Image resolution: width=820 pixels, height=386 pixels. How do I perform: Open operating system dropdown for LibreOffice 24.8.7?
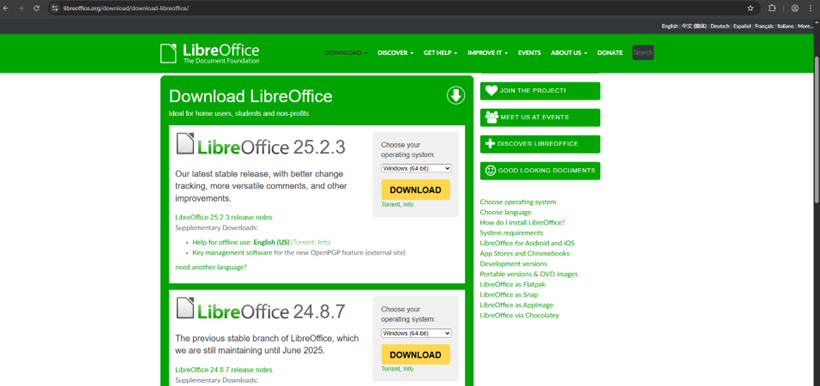click(x=416, y=333)
